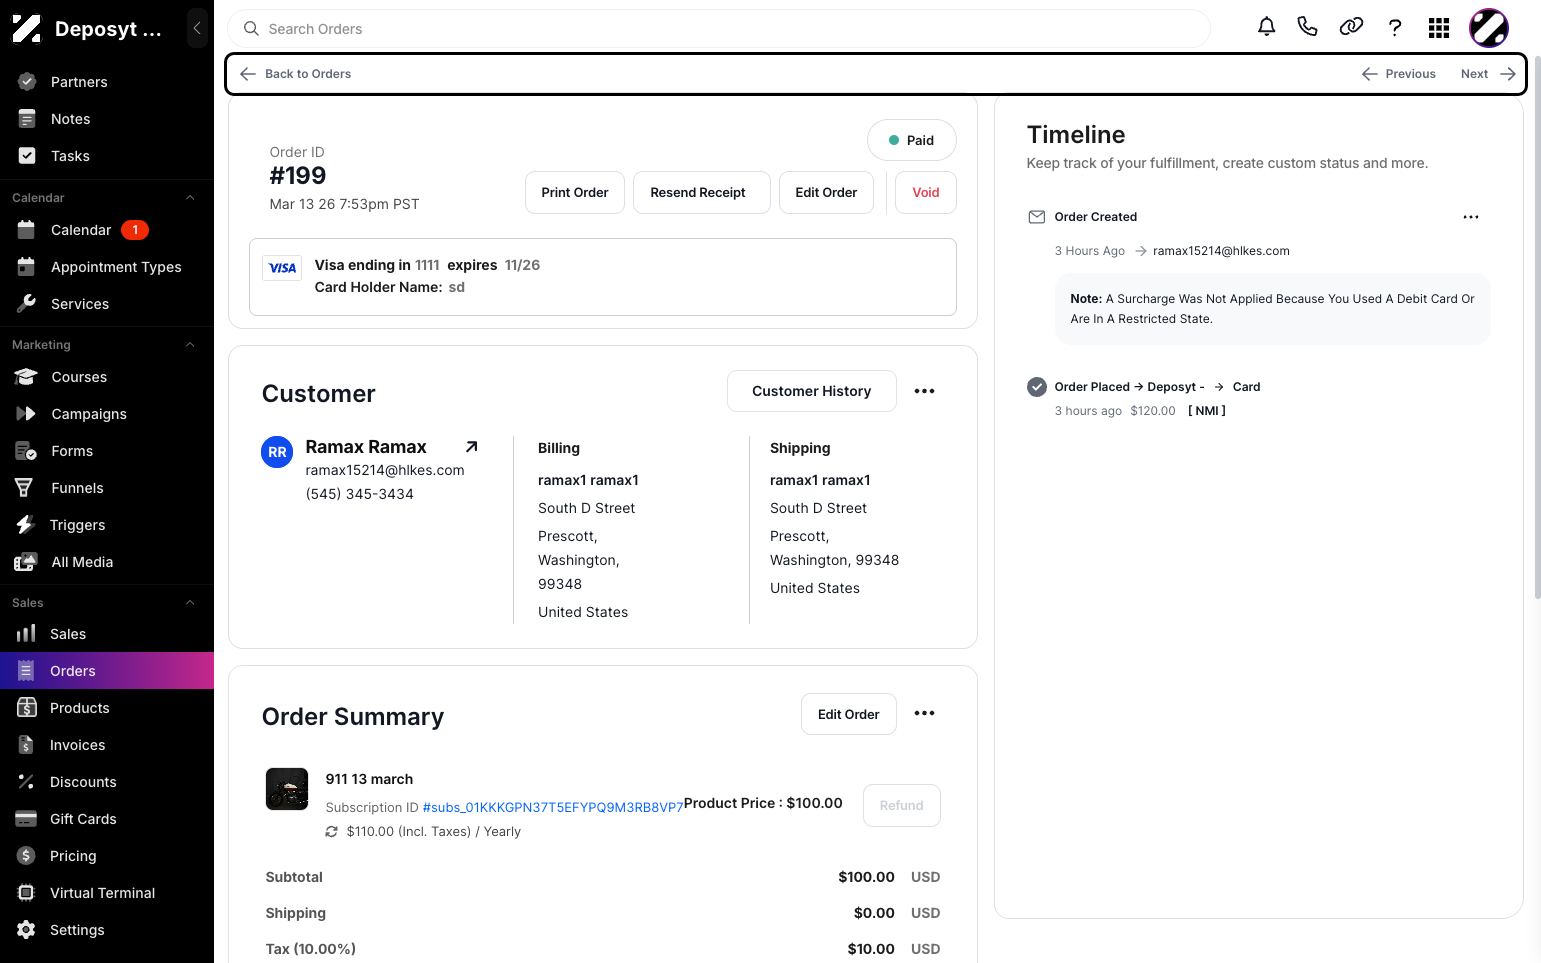Viewport: 1541px width, 963px height.
Task: Click the Deposyt logo
Action: 26,29
